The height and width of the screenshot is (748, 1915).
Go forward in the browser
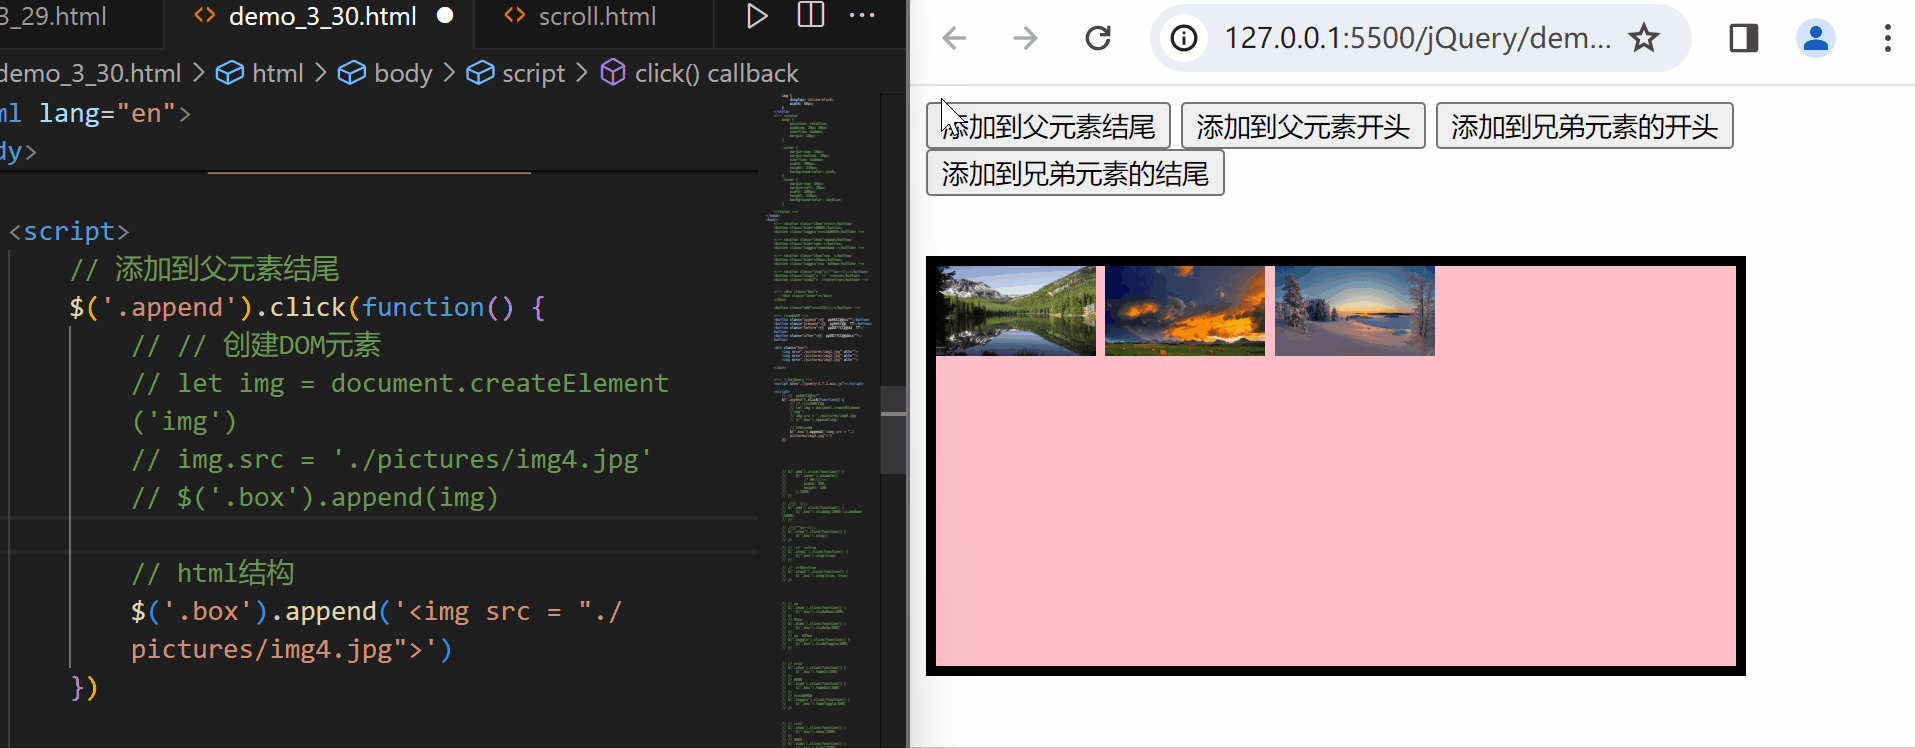click(1025, 38)
